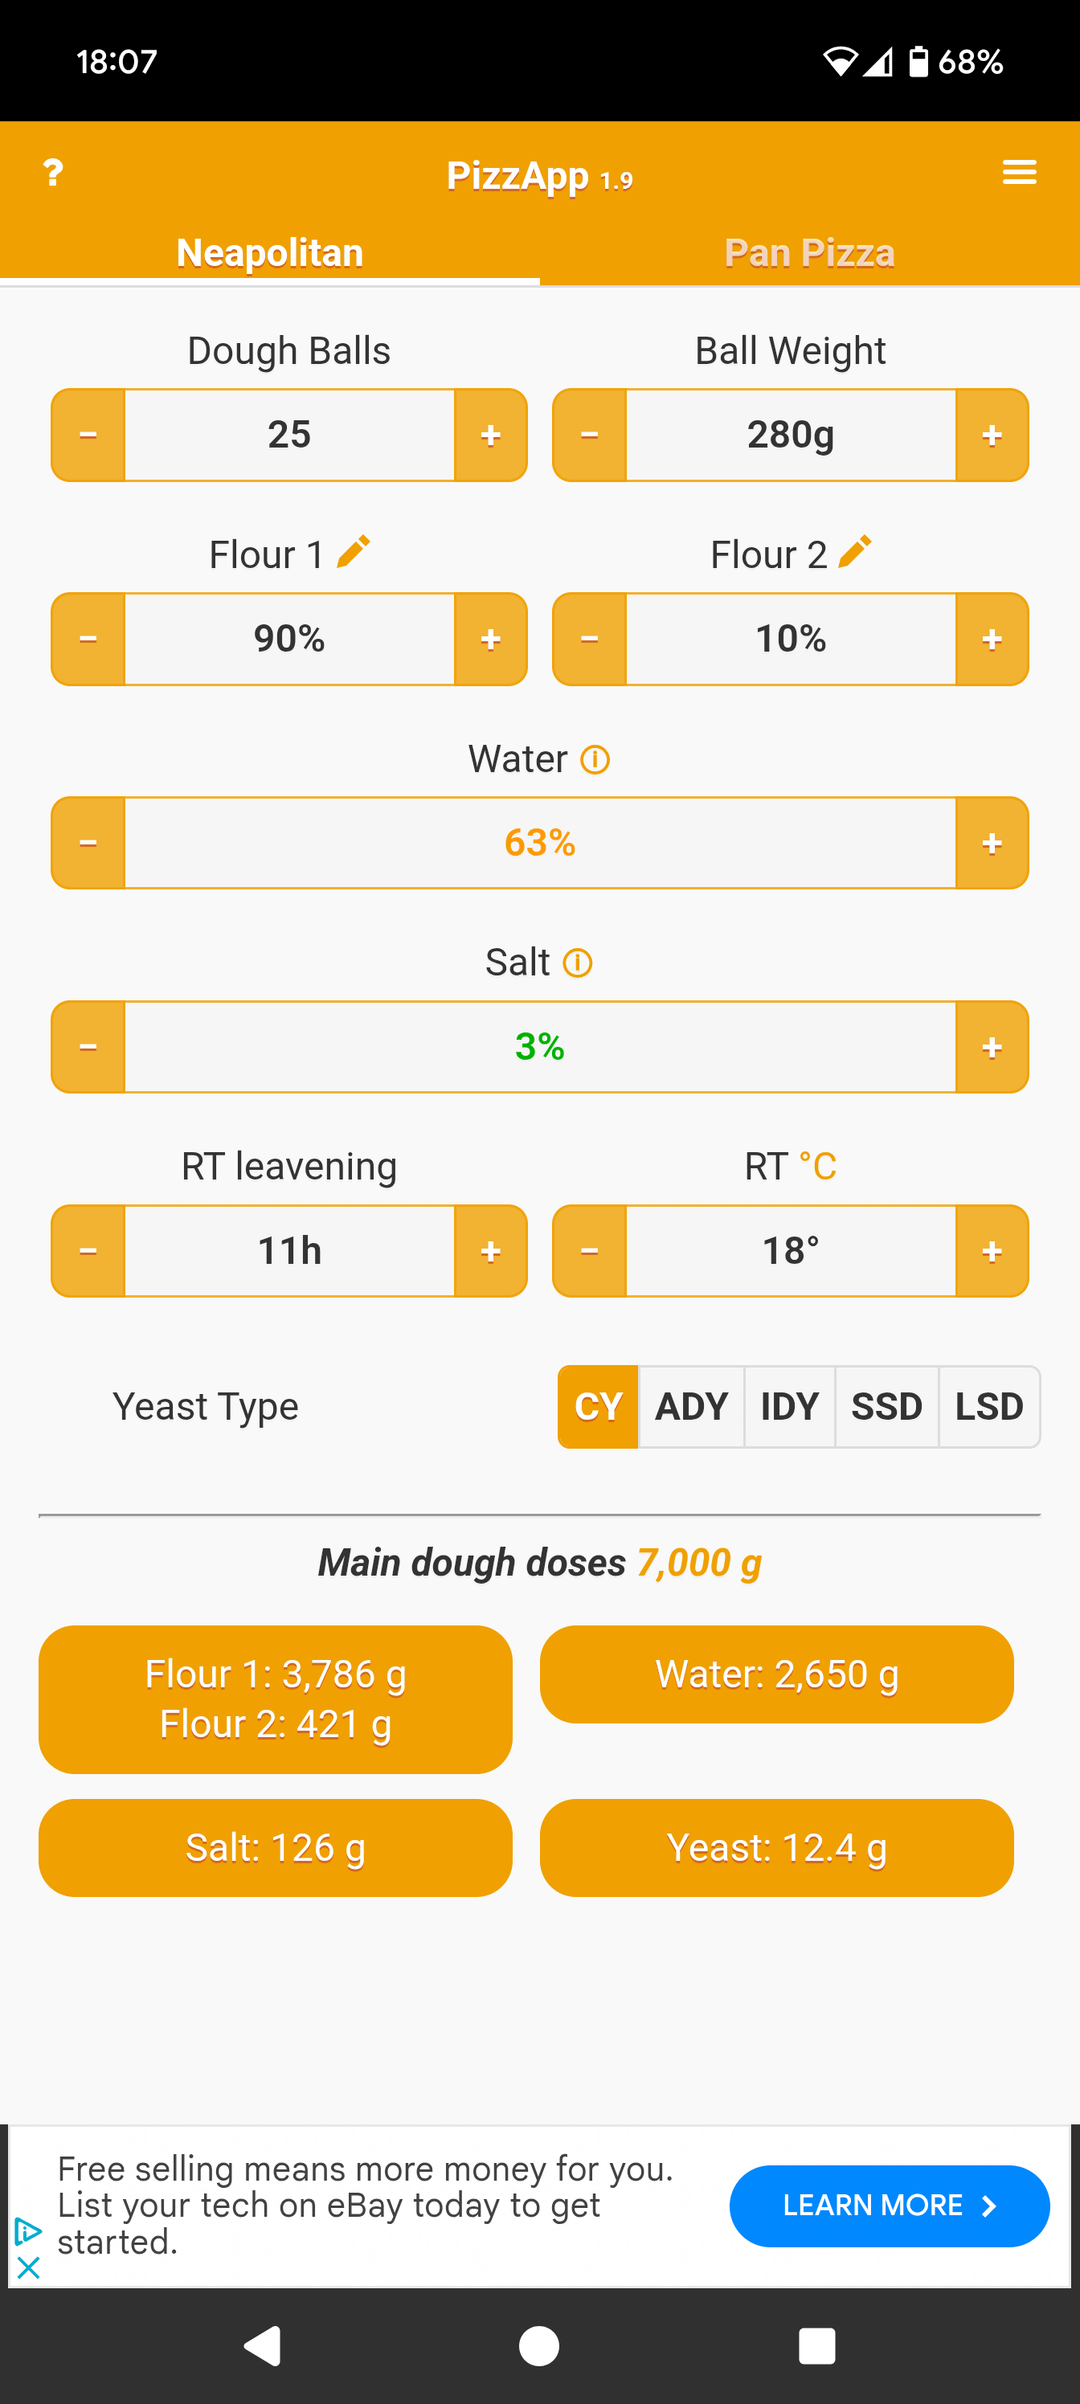1080x2404 pixels.
Task: Close the eBay ad with X icon
Action: click(x=28, y=2267)
